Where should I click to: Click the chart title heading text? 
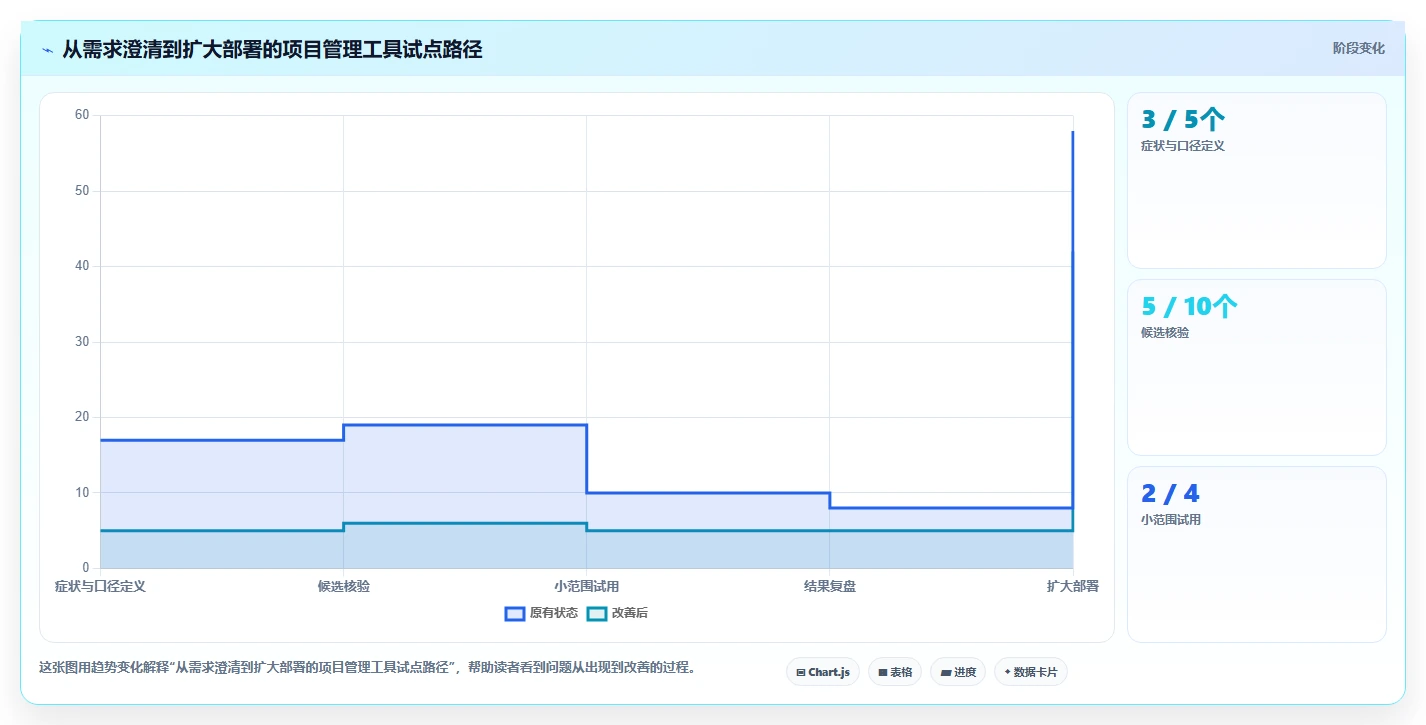272,49
